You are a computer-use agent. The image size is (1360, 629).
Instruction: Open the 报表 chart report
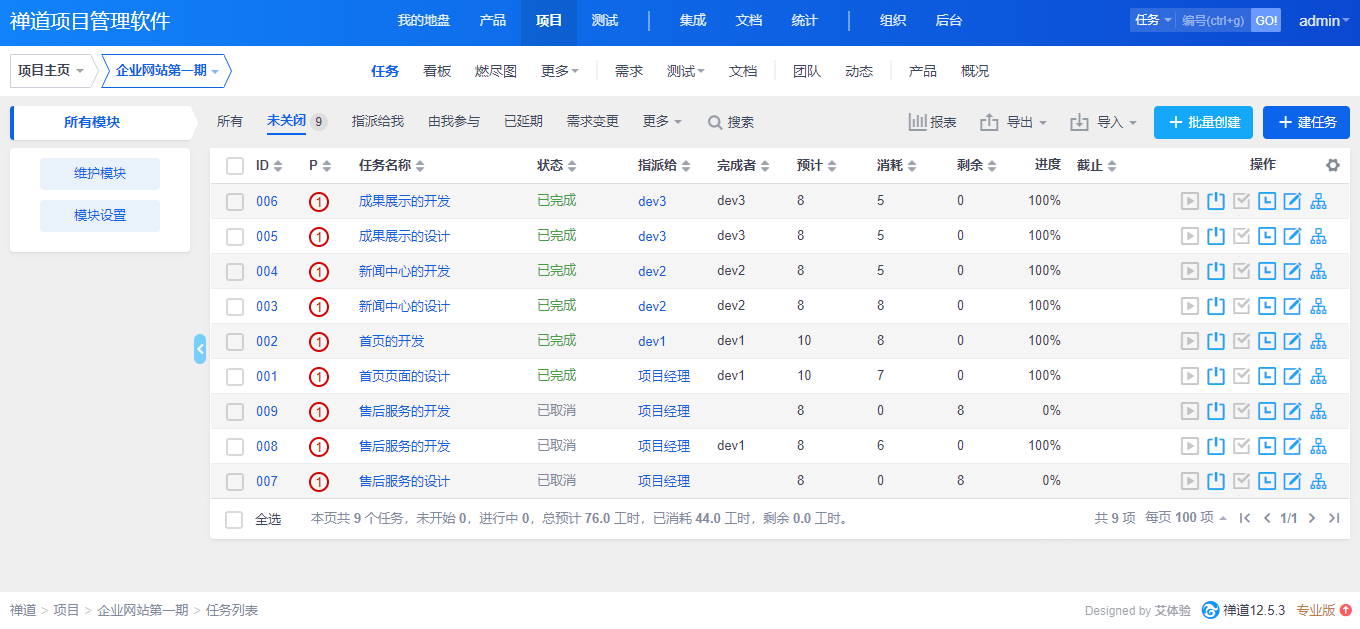click(x=932, y=122)
